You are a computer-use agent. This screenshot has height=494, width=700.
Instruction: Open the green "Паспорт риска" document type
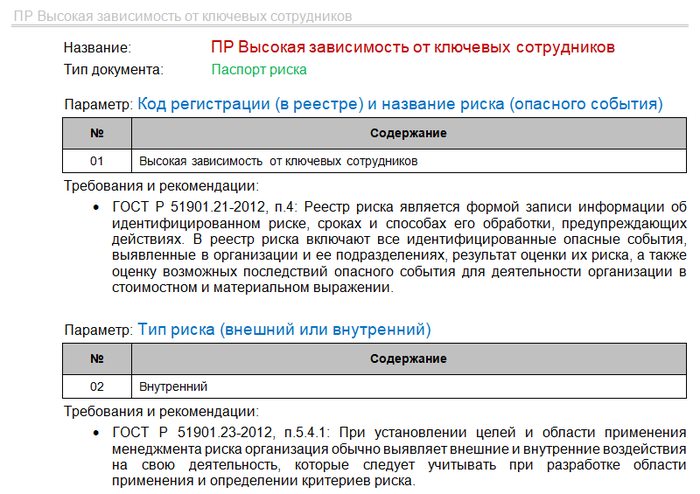pos(259,70)
